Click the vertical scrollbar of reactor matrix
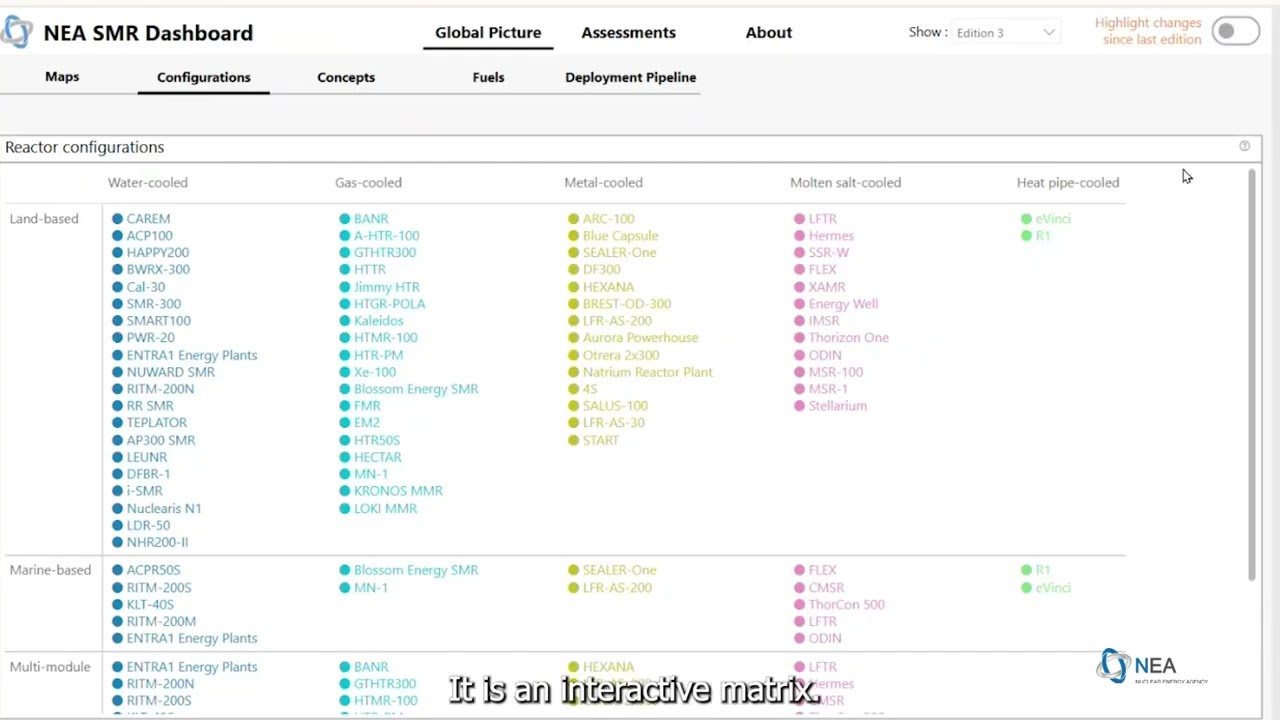This screenshot has height=720, width=1280. pos(1251,374)
